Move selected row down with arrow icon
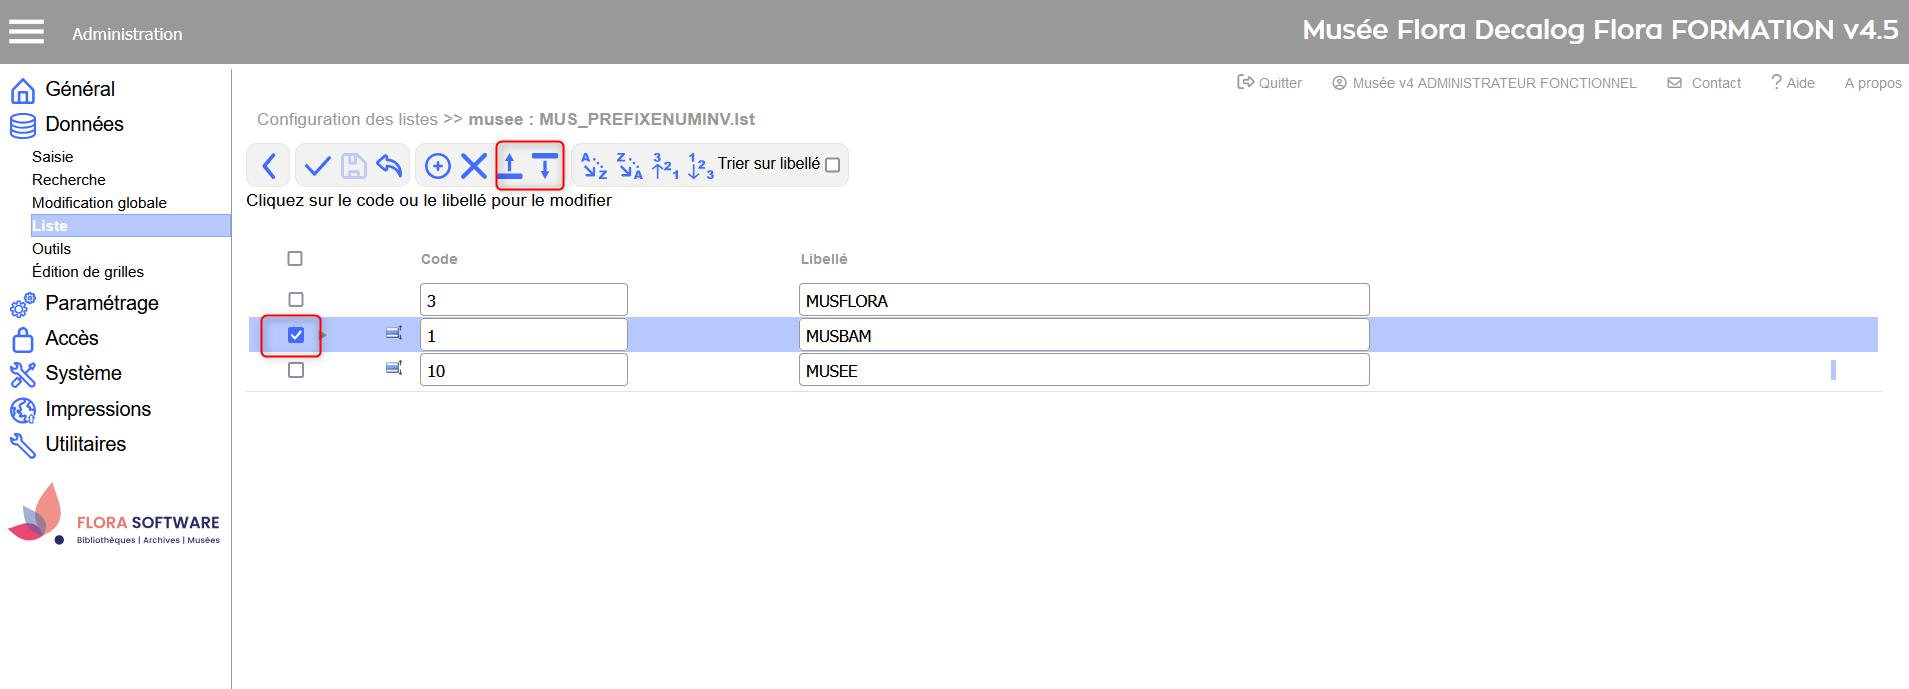This screenshot has width=1909, height=689. [x=545, y=166]
